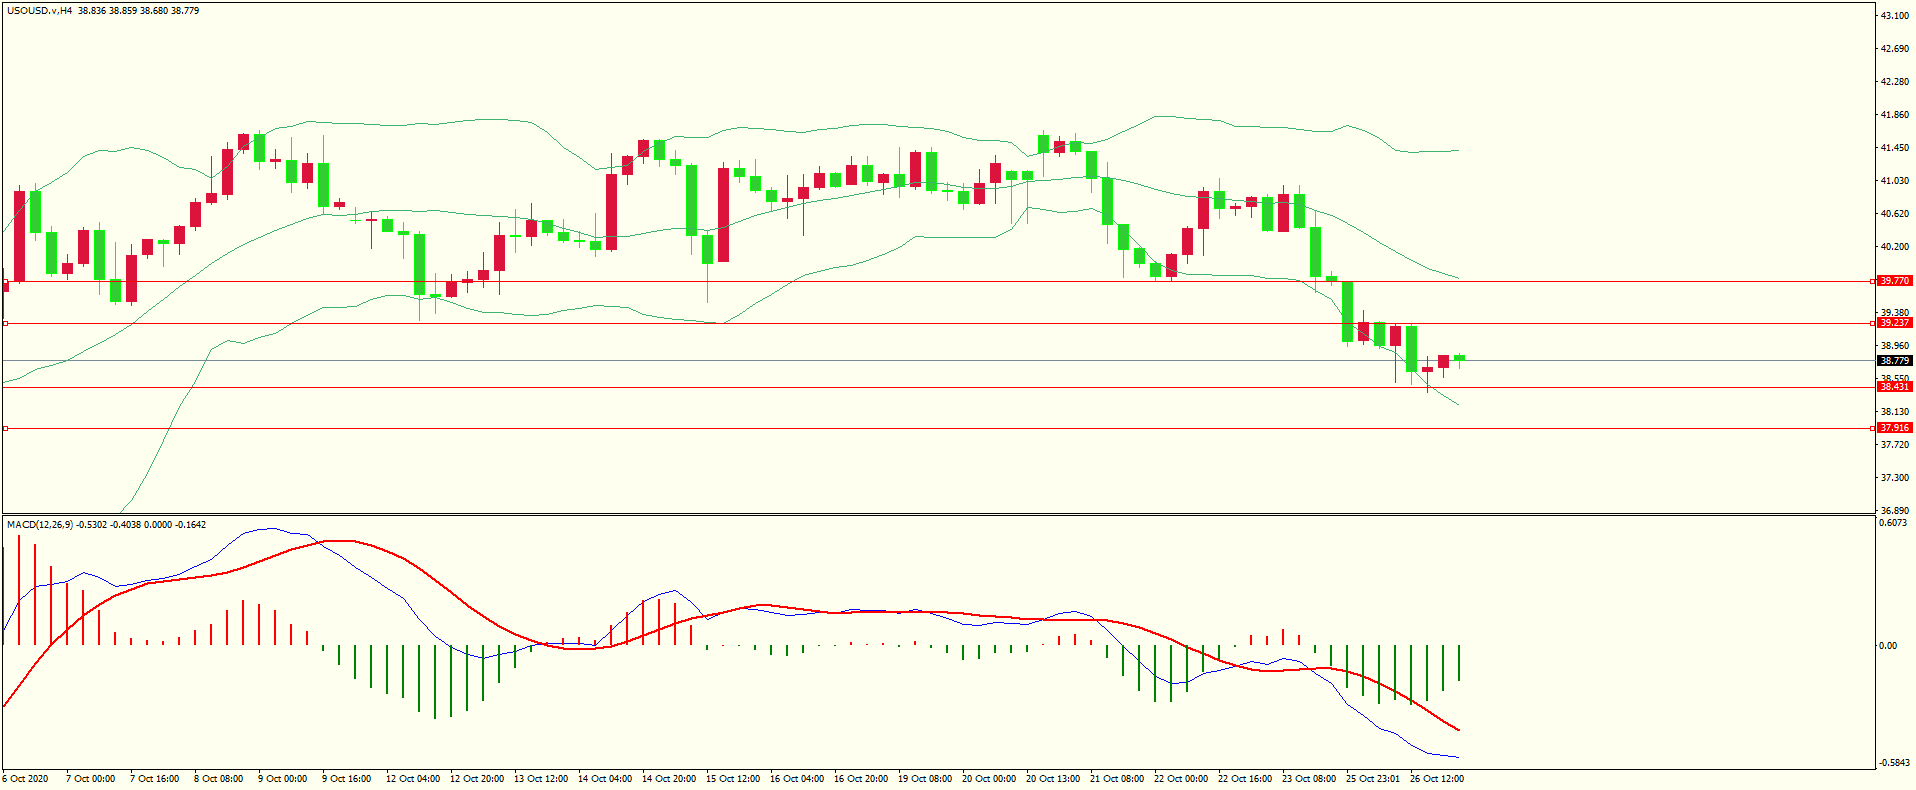
Task: Click the 38.130 price axis label
Action: (1895, 412)
